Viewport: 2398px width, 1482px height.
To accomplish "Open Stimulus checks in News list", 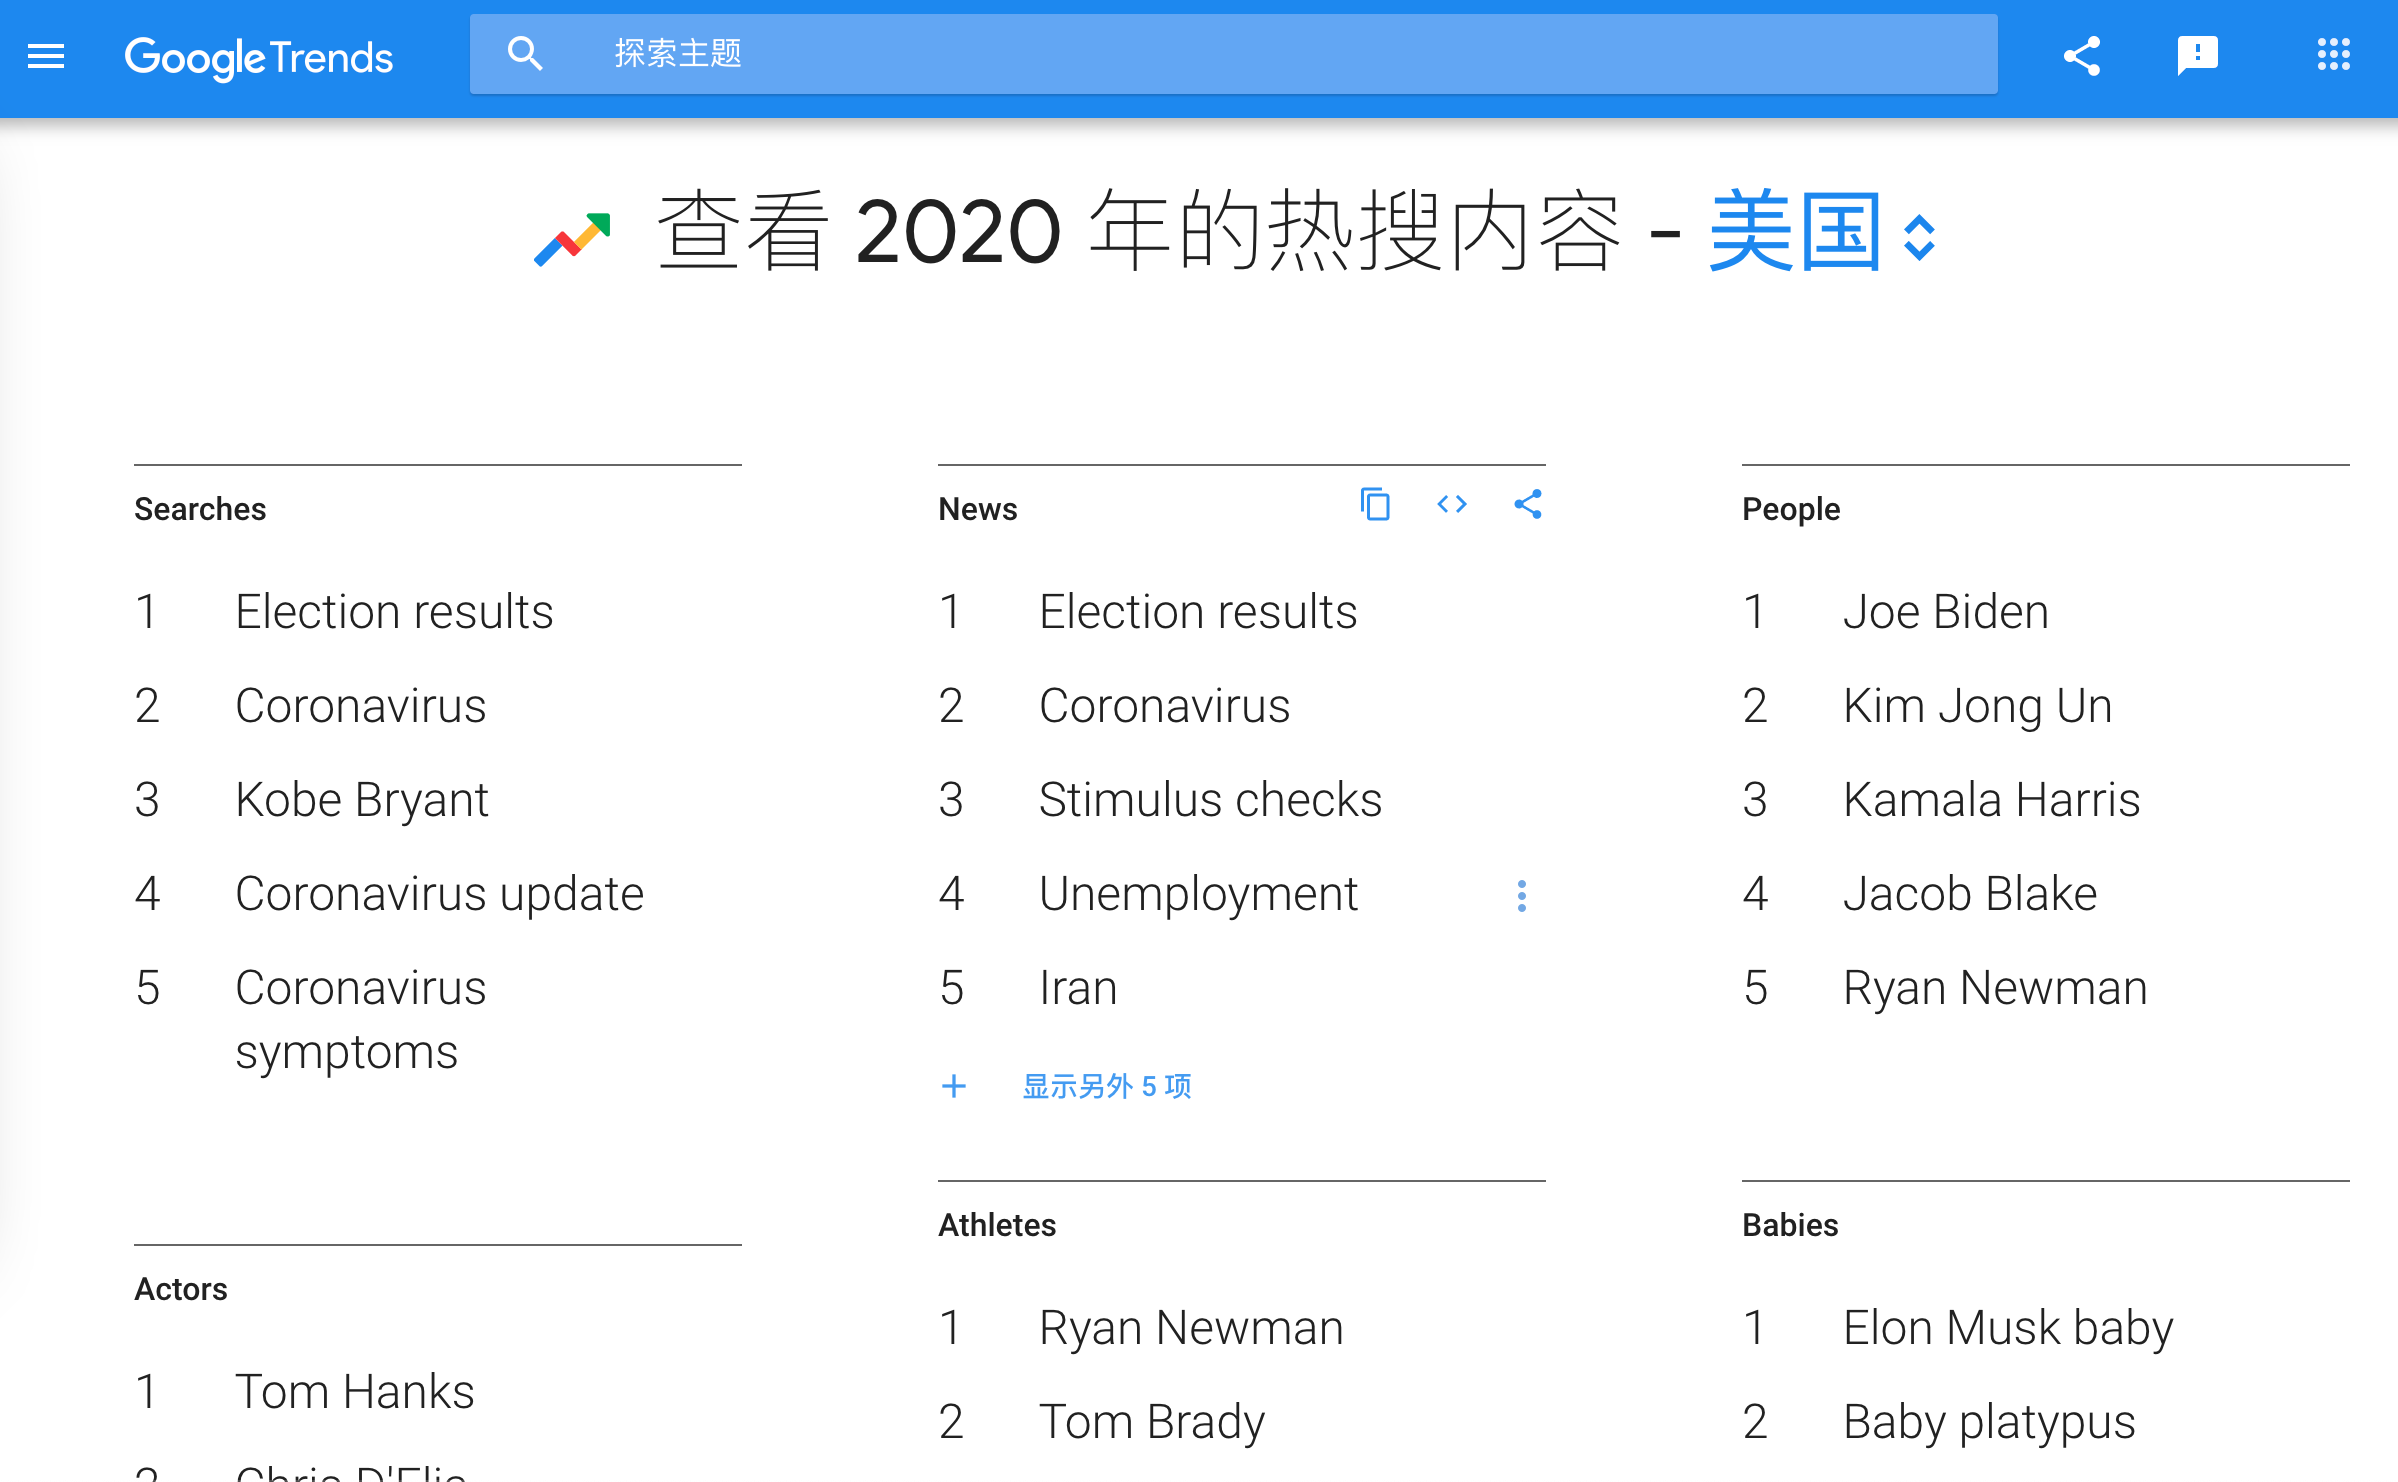I will tap(1210, 800).
